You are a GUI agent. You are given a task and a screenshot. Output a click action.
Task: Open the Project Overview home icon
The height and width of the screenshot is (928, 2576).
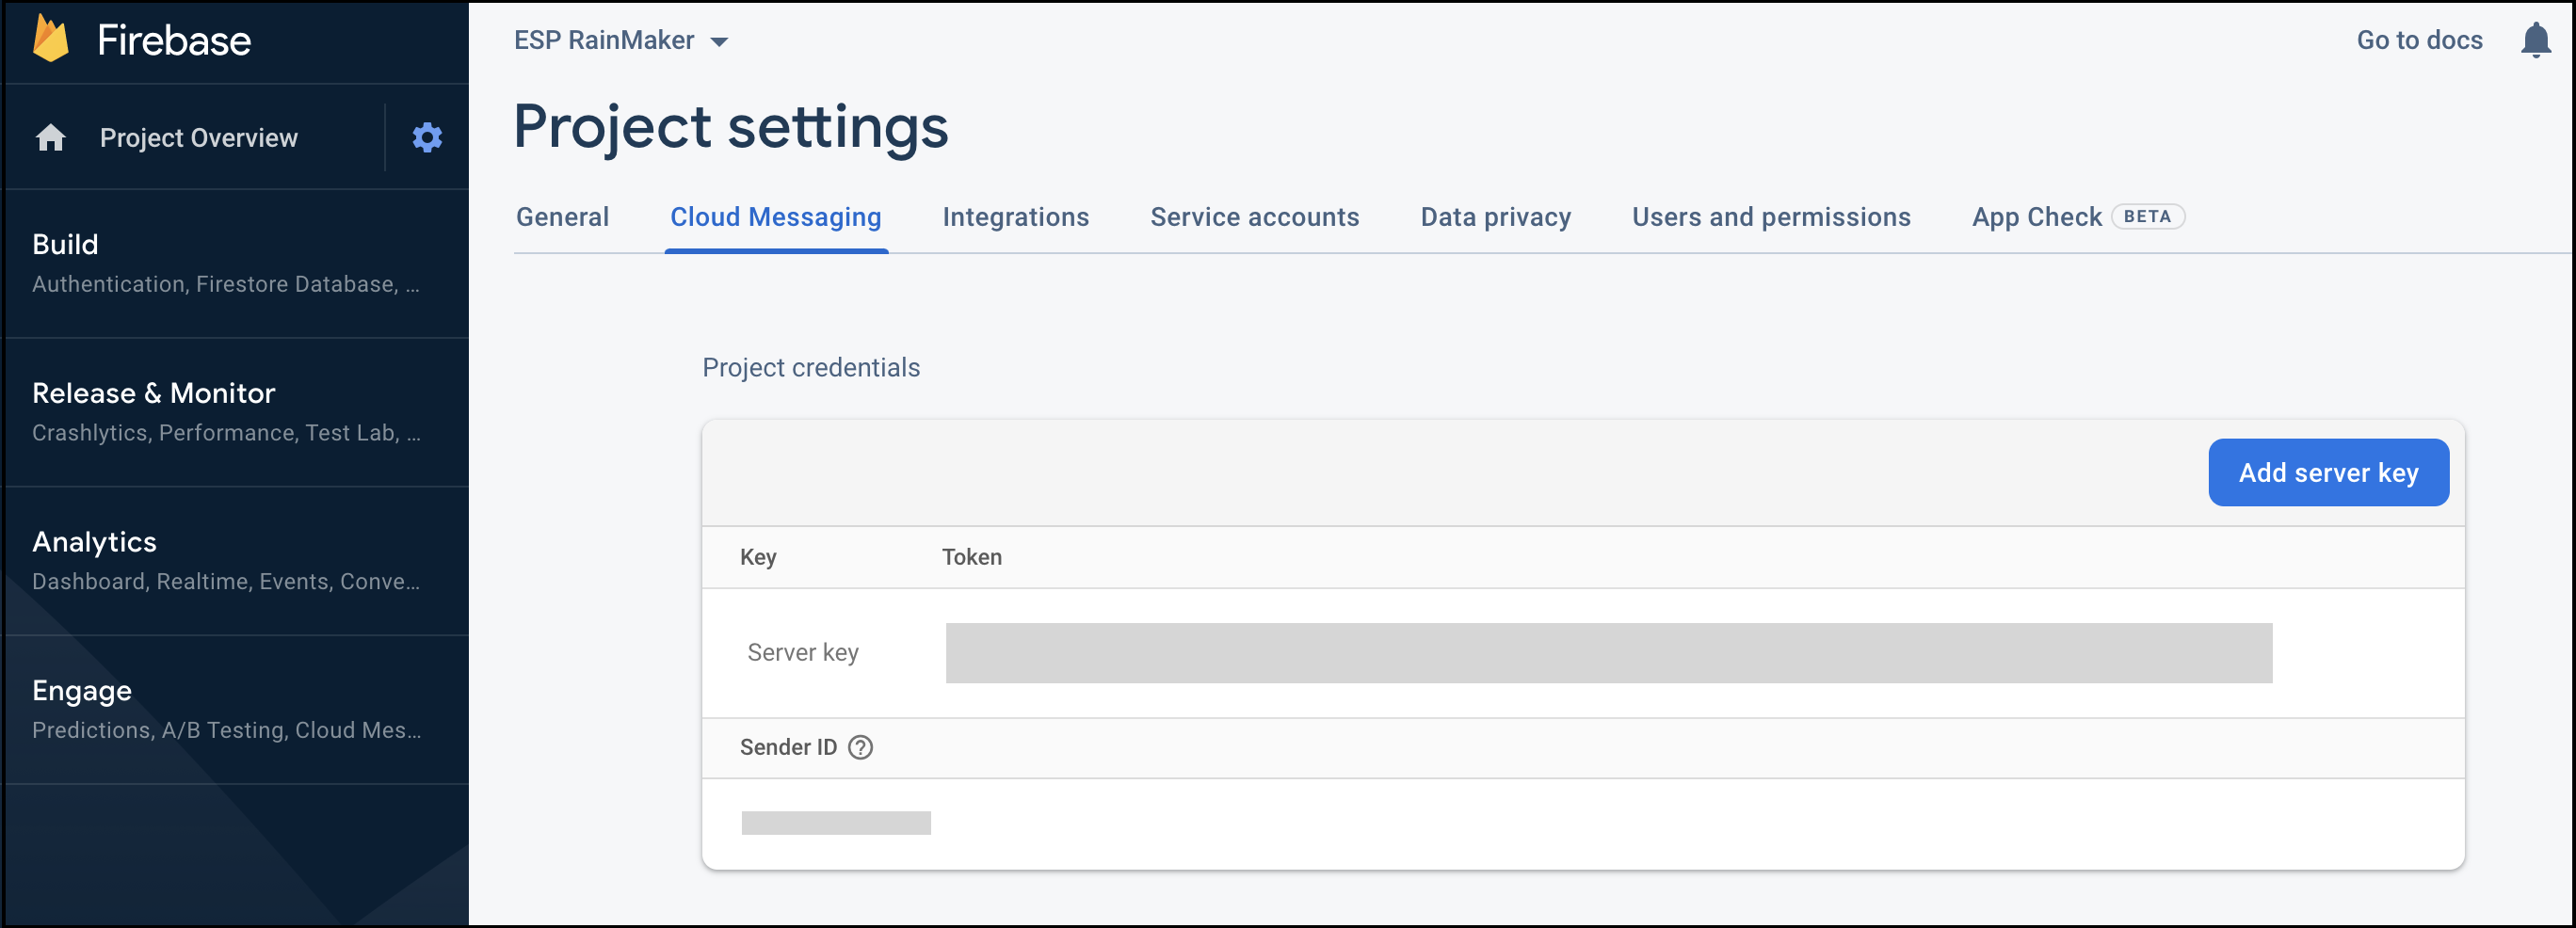coord(51,137)
